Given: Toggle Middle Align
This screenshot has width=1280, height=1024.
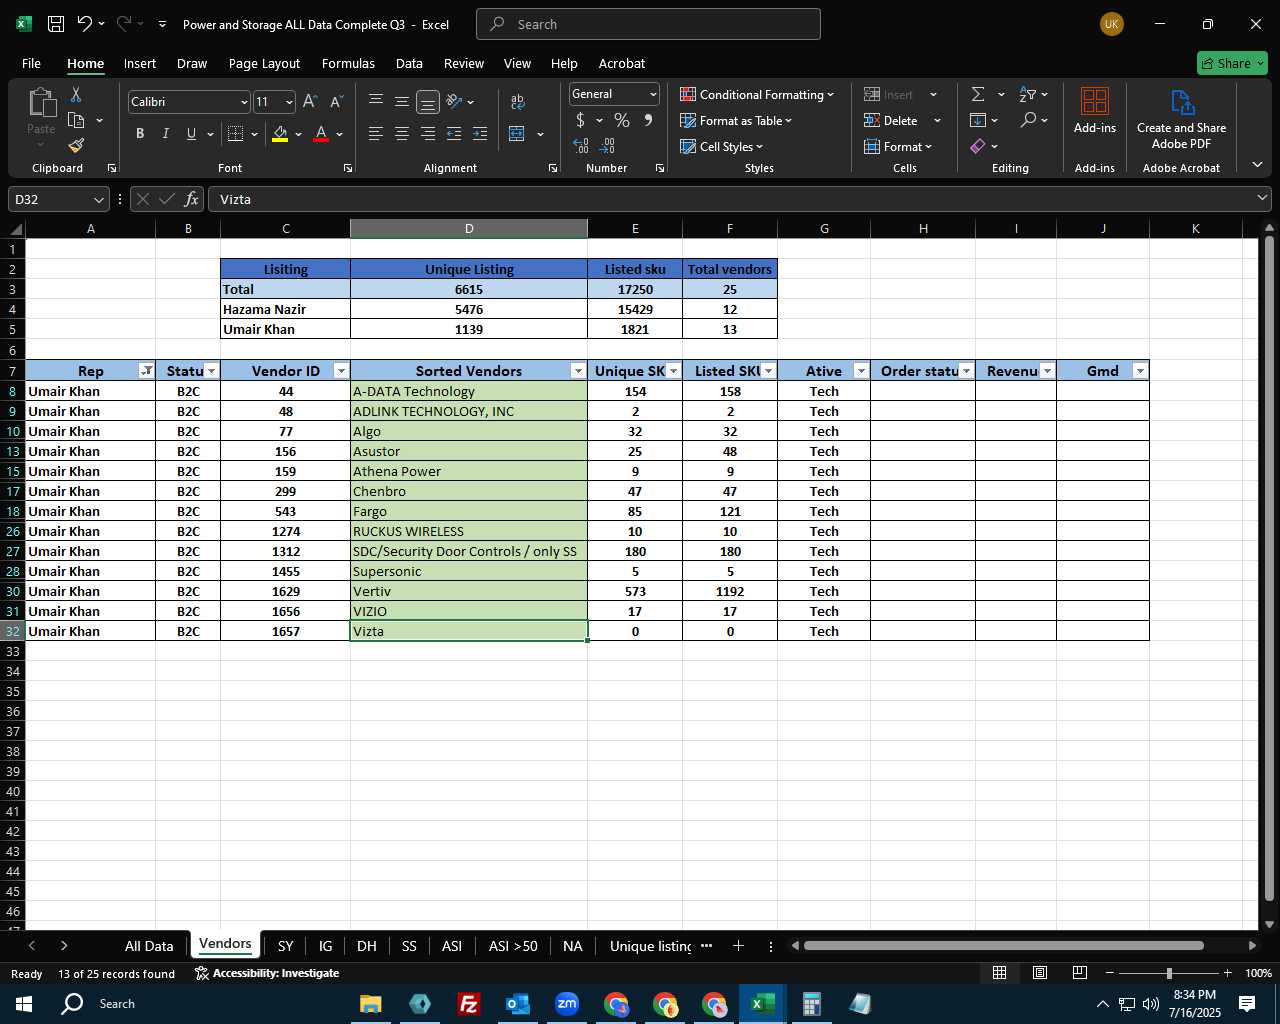Looking at the screenshot, I should [x=402, y=101].
